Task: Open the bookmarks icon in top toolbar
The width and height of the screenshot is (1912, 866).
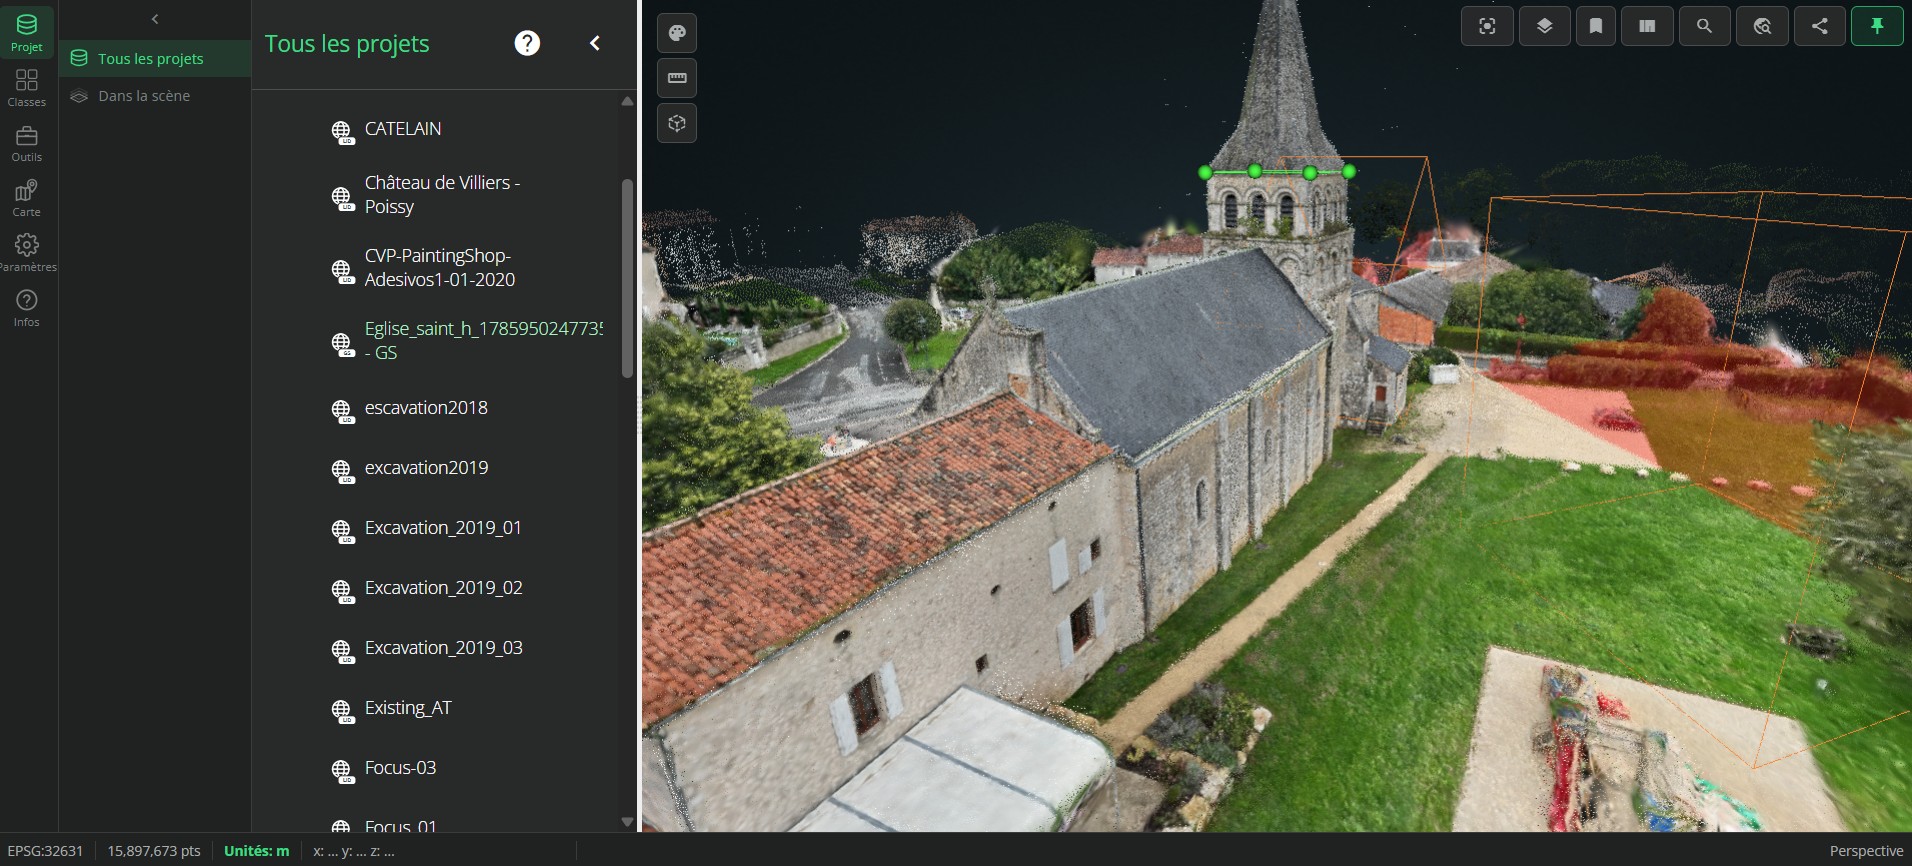Action: [1596, 27]
